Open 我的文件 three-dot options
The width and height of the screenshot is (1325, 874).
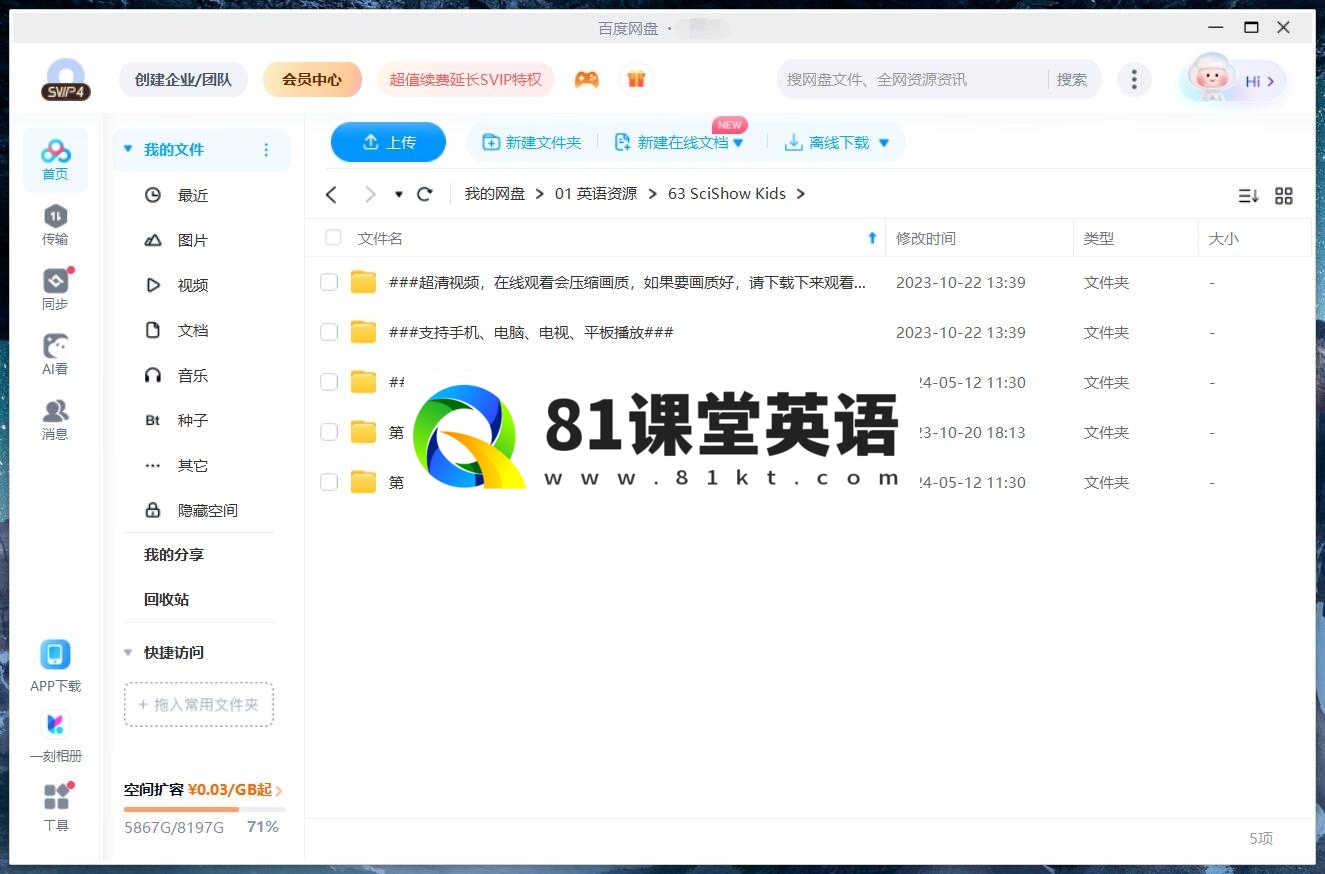[x=266, y=150]
